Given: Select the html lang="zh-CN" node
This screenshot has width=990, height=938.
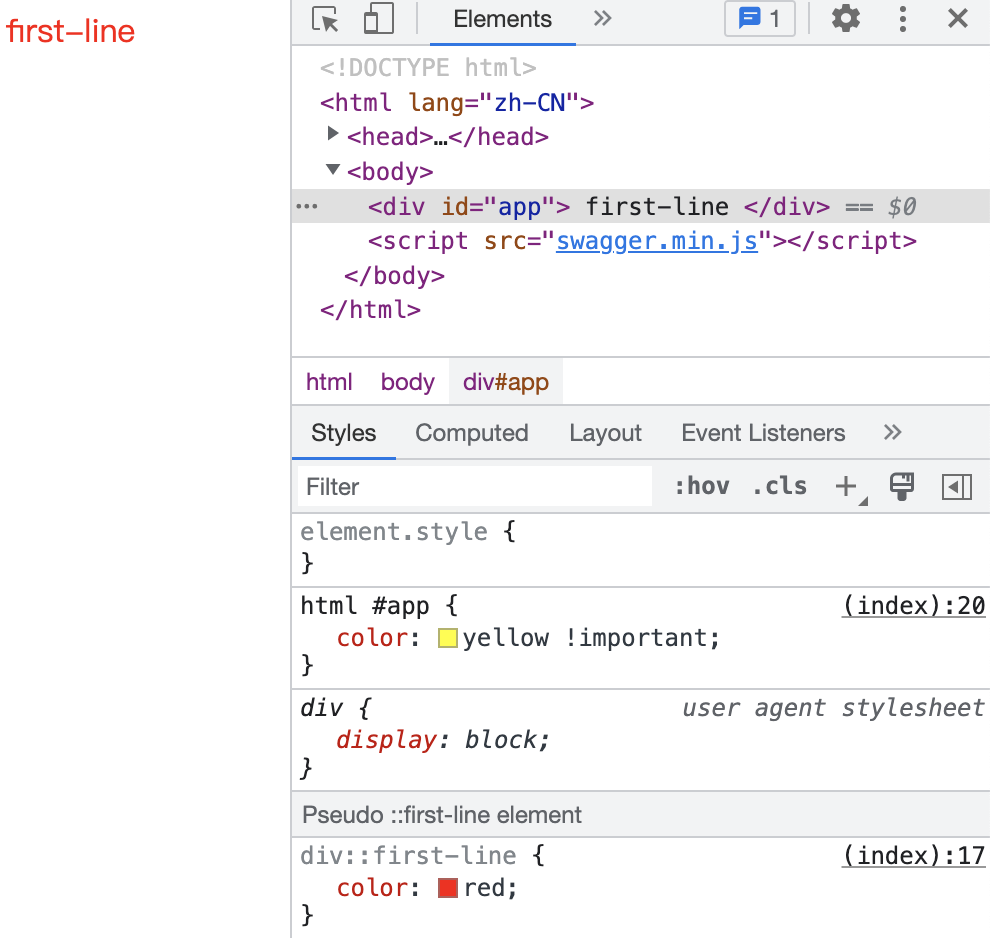Looking at the screenshot, I should (x=456, y=102).
